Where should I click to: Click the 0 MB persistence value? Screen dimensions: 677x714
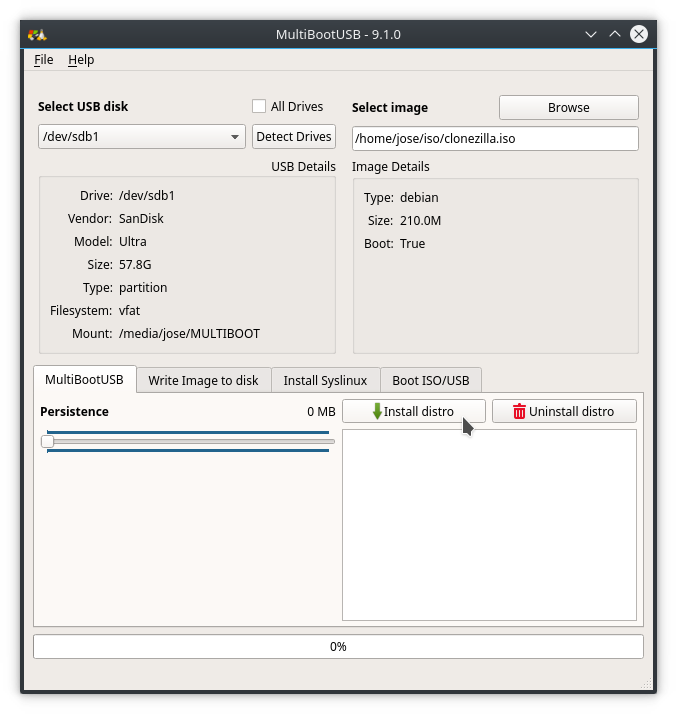[321, 411]
